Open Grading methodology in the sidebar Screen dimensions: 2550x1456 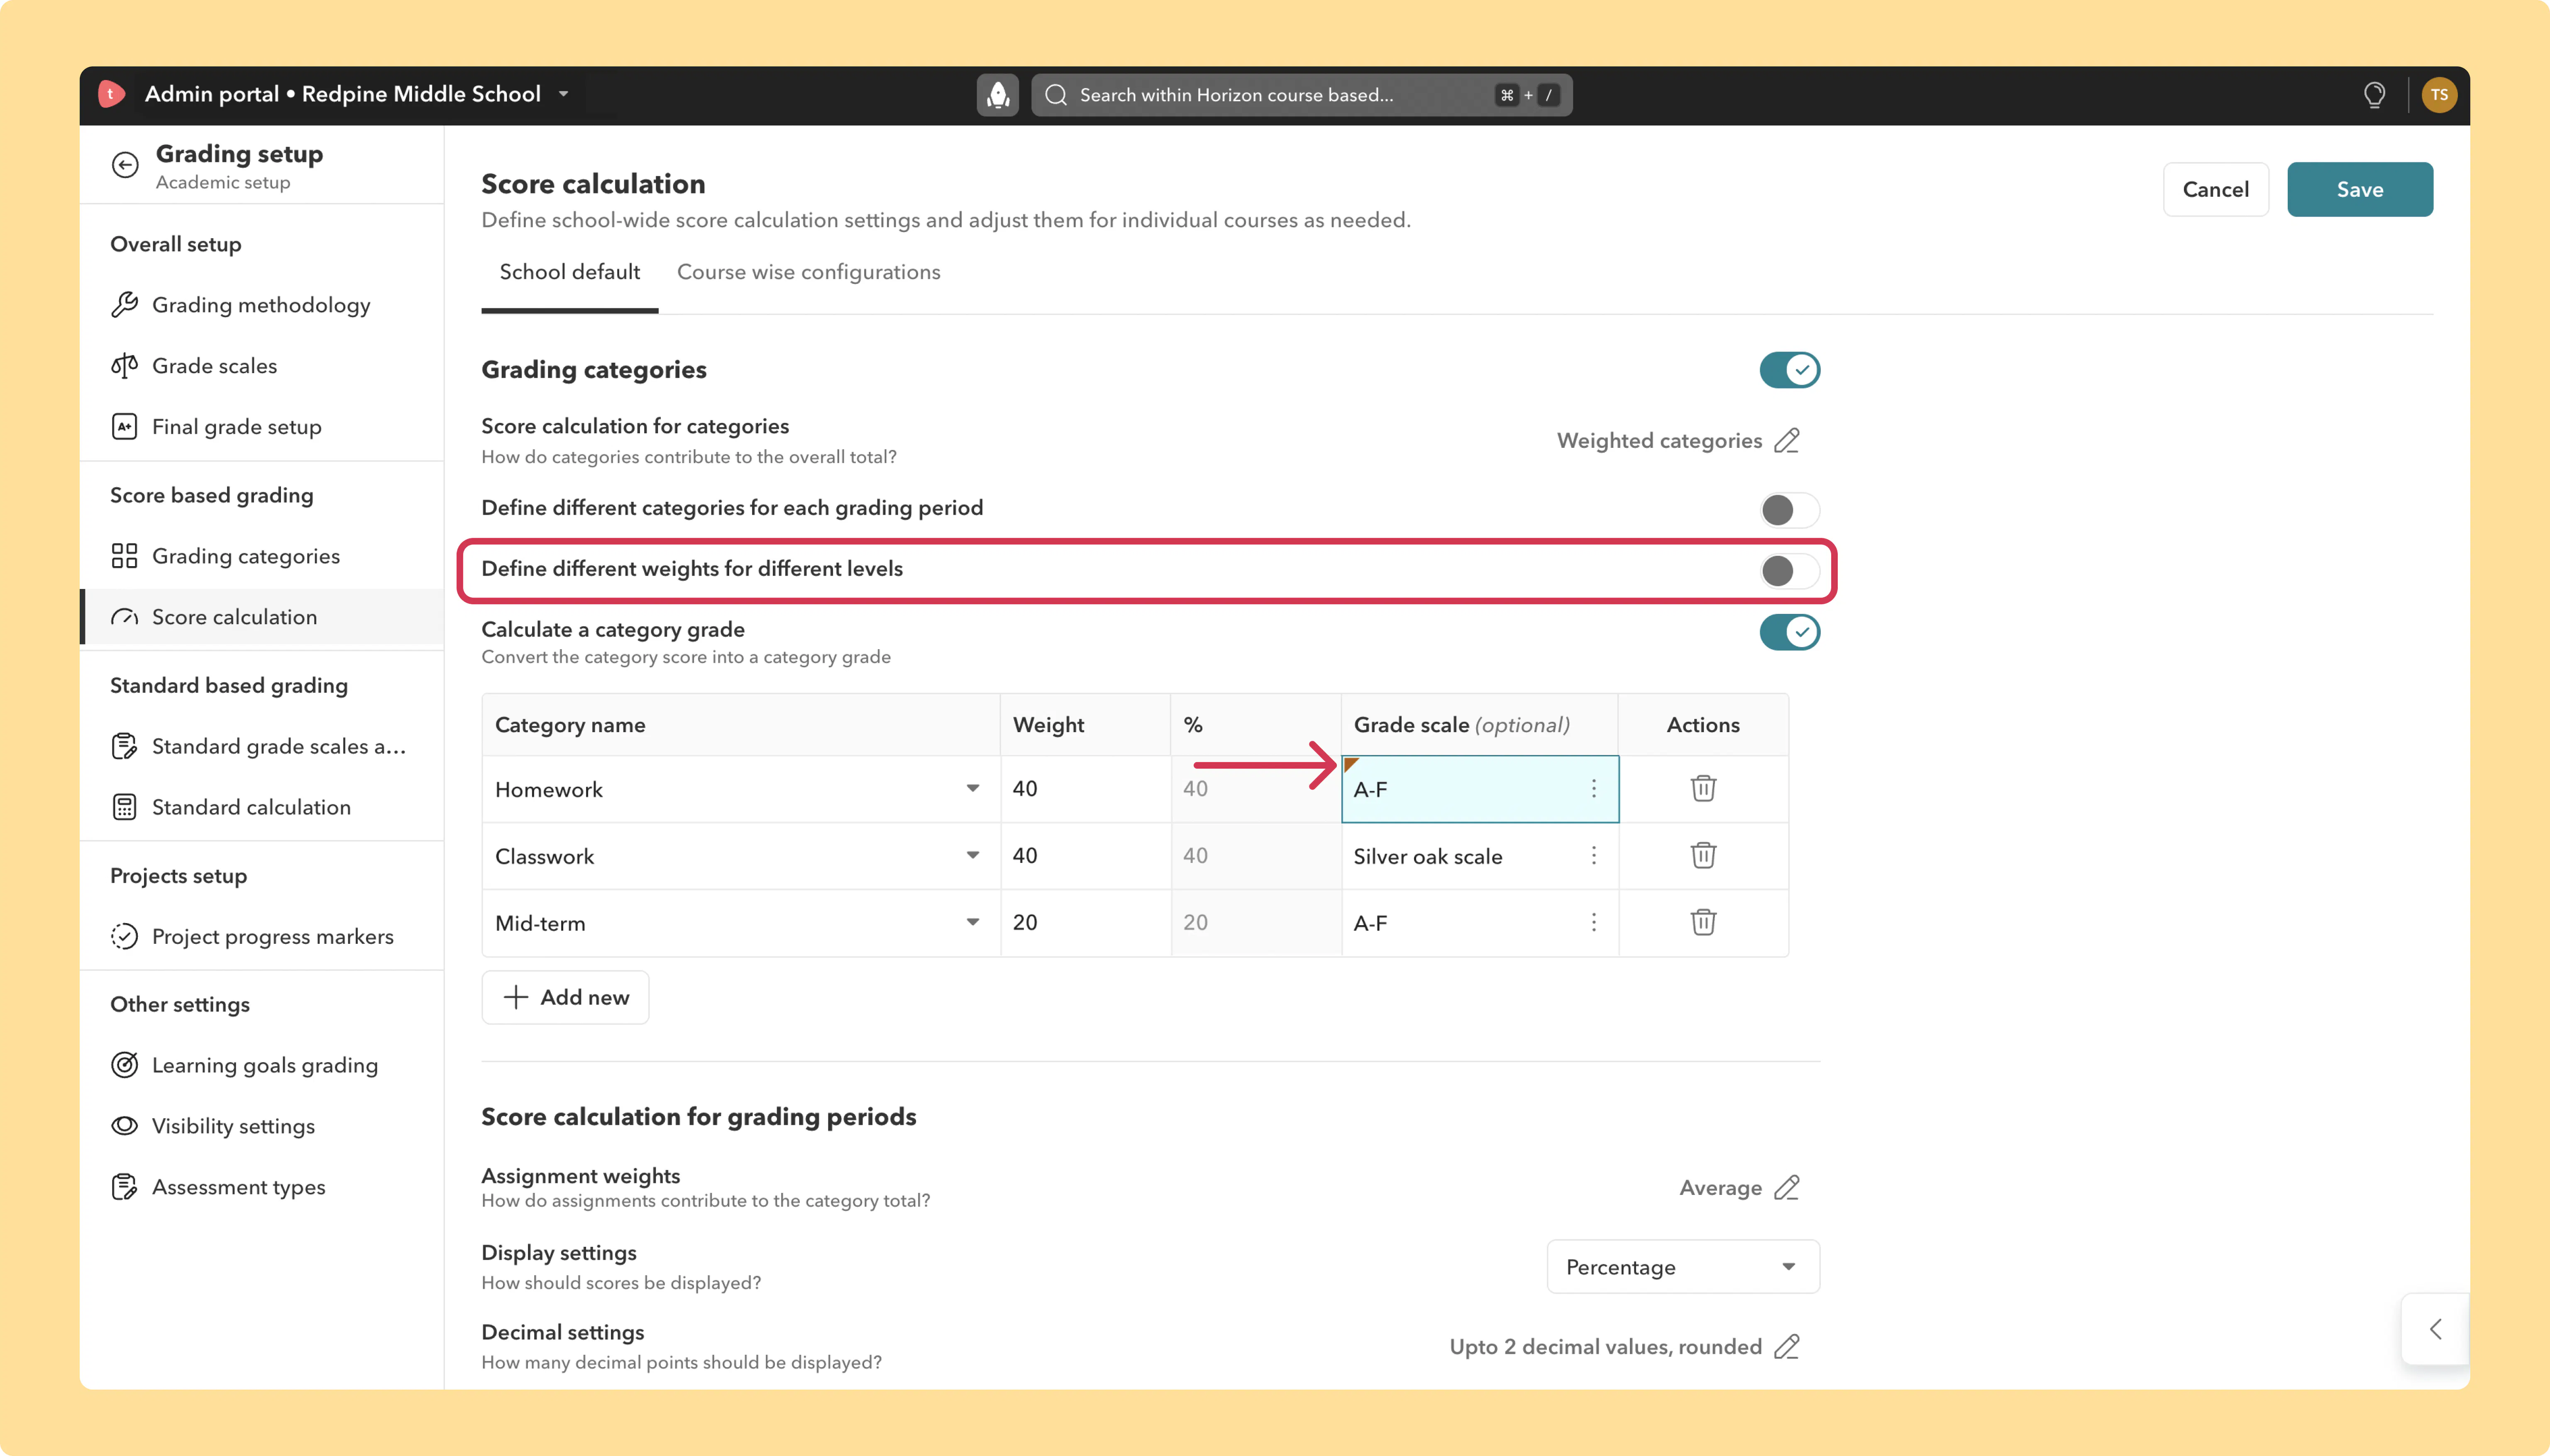click(x=261, y=305)
